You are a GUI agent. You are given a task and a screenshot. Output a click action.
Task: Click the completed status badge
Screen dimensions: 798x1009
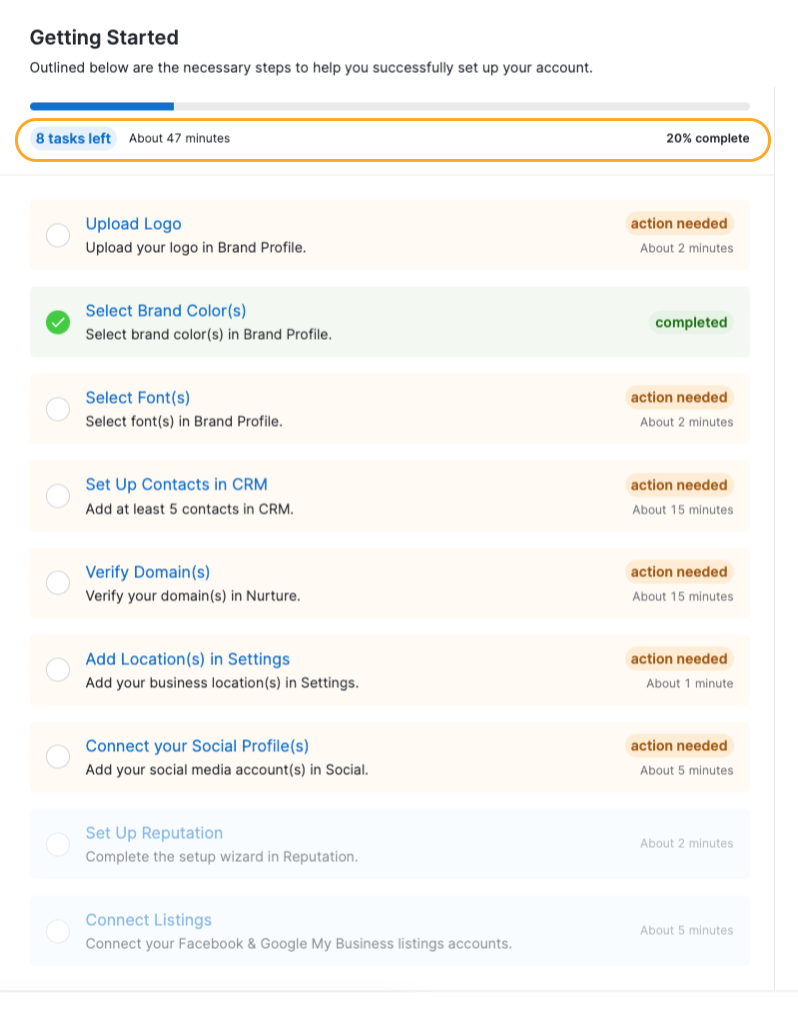(x=691, y=322)
